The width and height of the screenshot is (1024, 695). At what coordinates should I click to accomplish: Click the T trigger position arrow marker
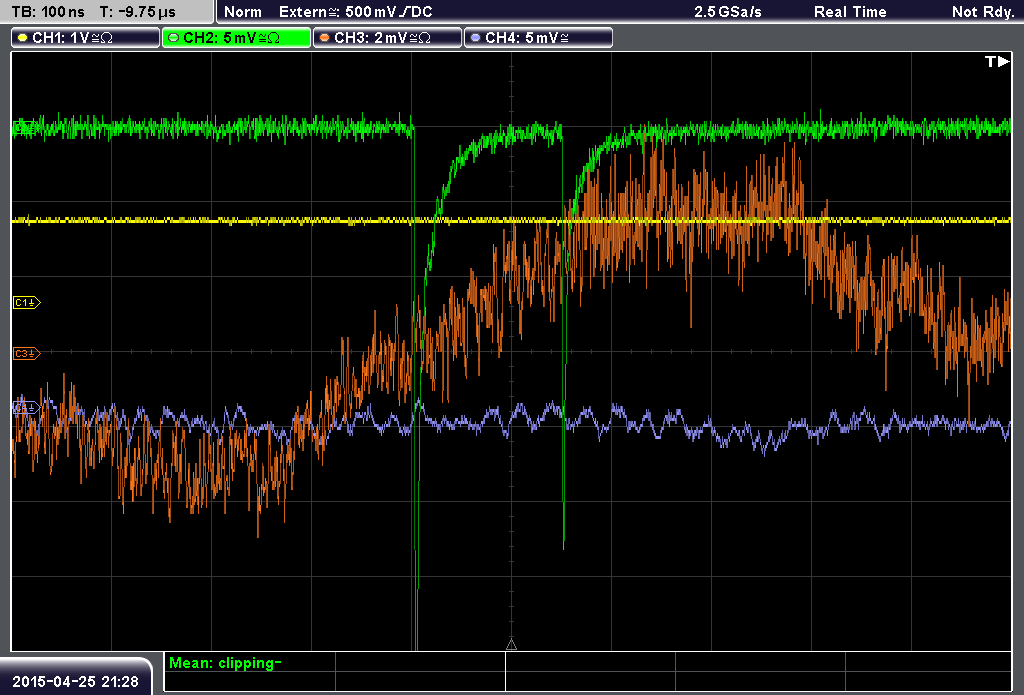click(x=997, y=61)
